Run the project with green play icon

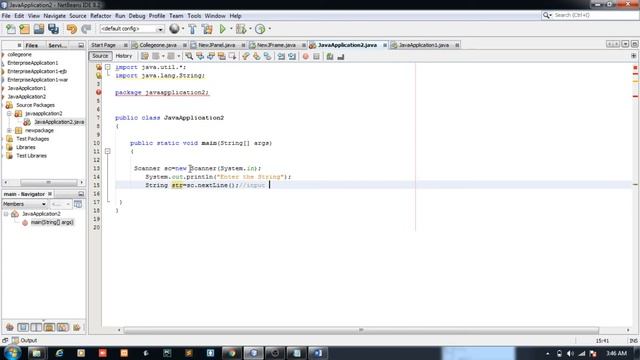click(x=222, y=29)
